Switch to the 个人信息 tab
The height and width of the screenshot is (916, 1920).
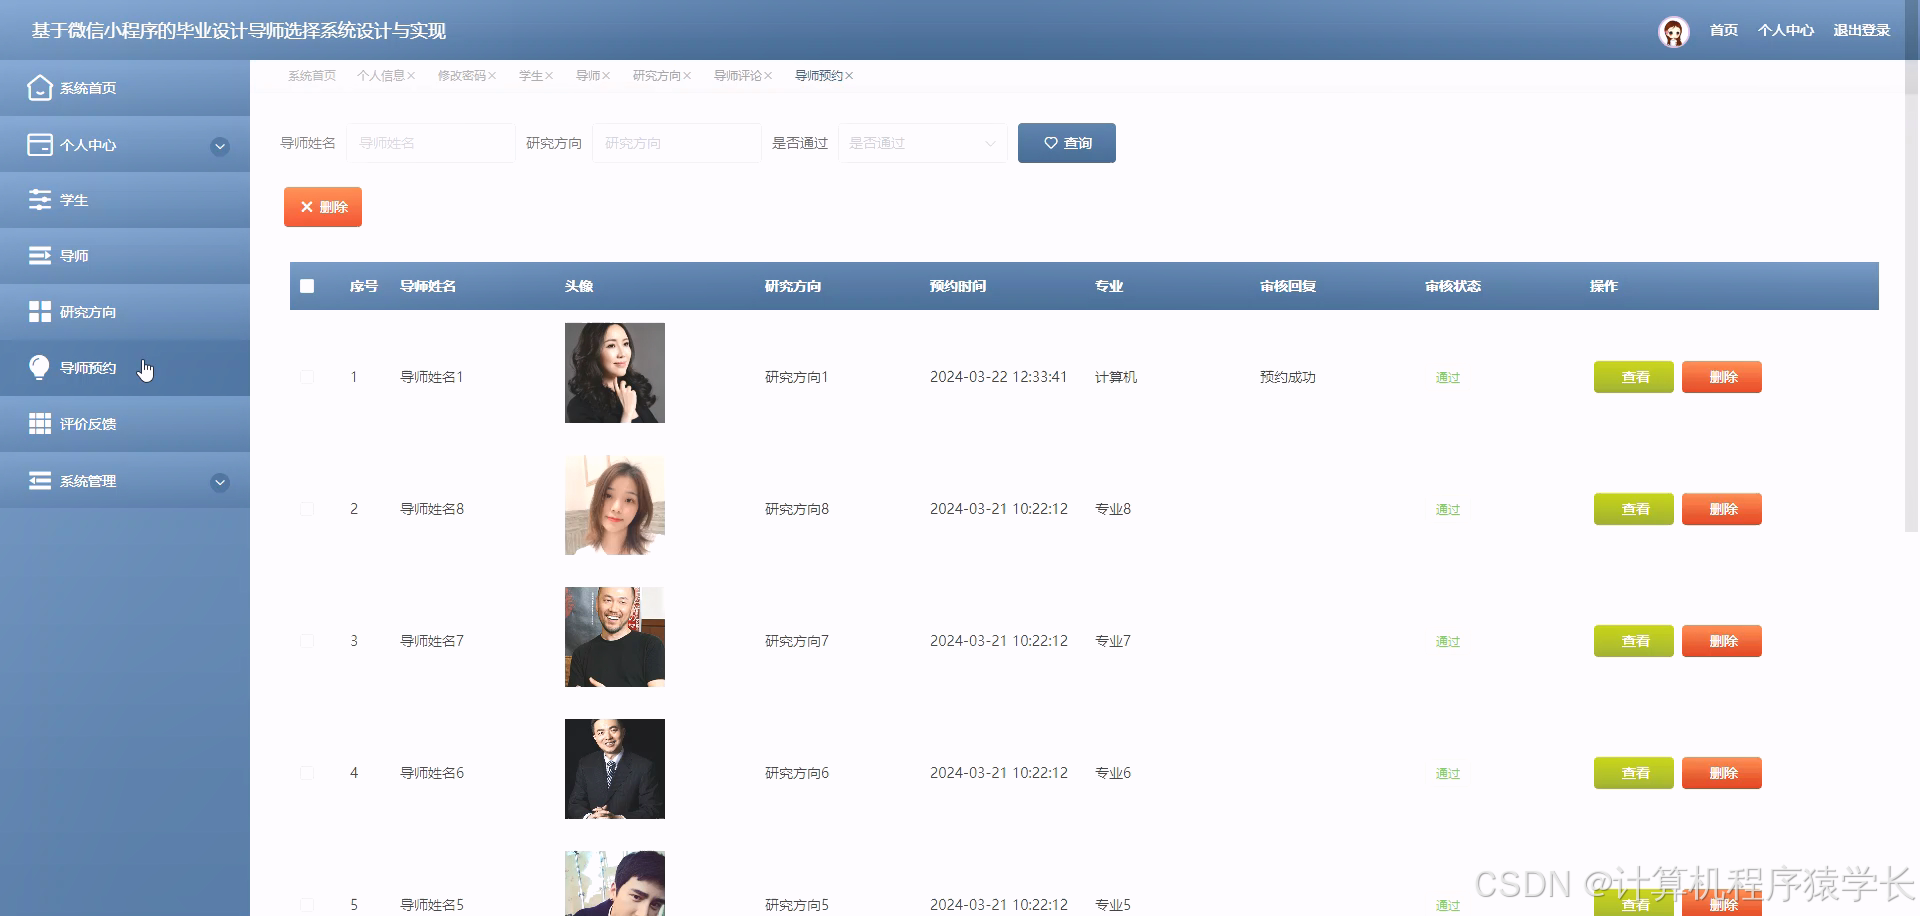(x=381, y=76)
